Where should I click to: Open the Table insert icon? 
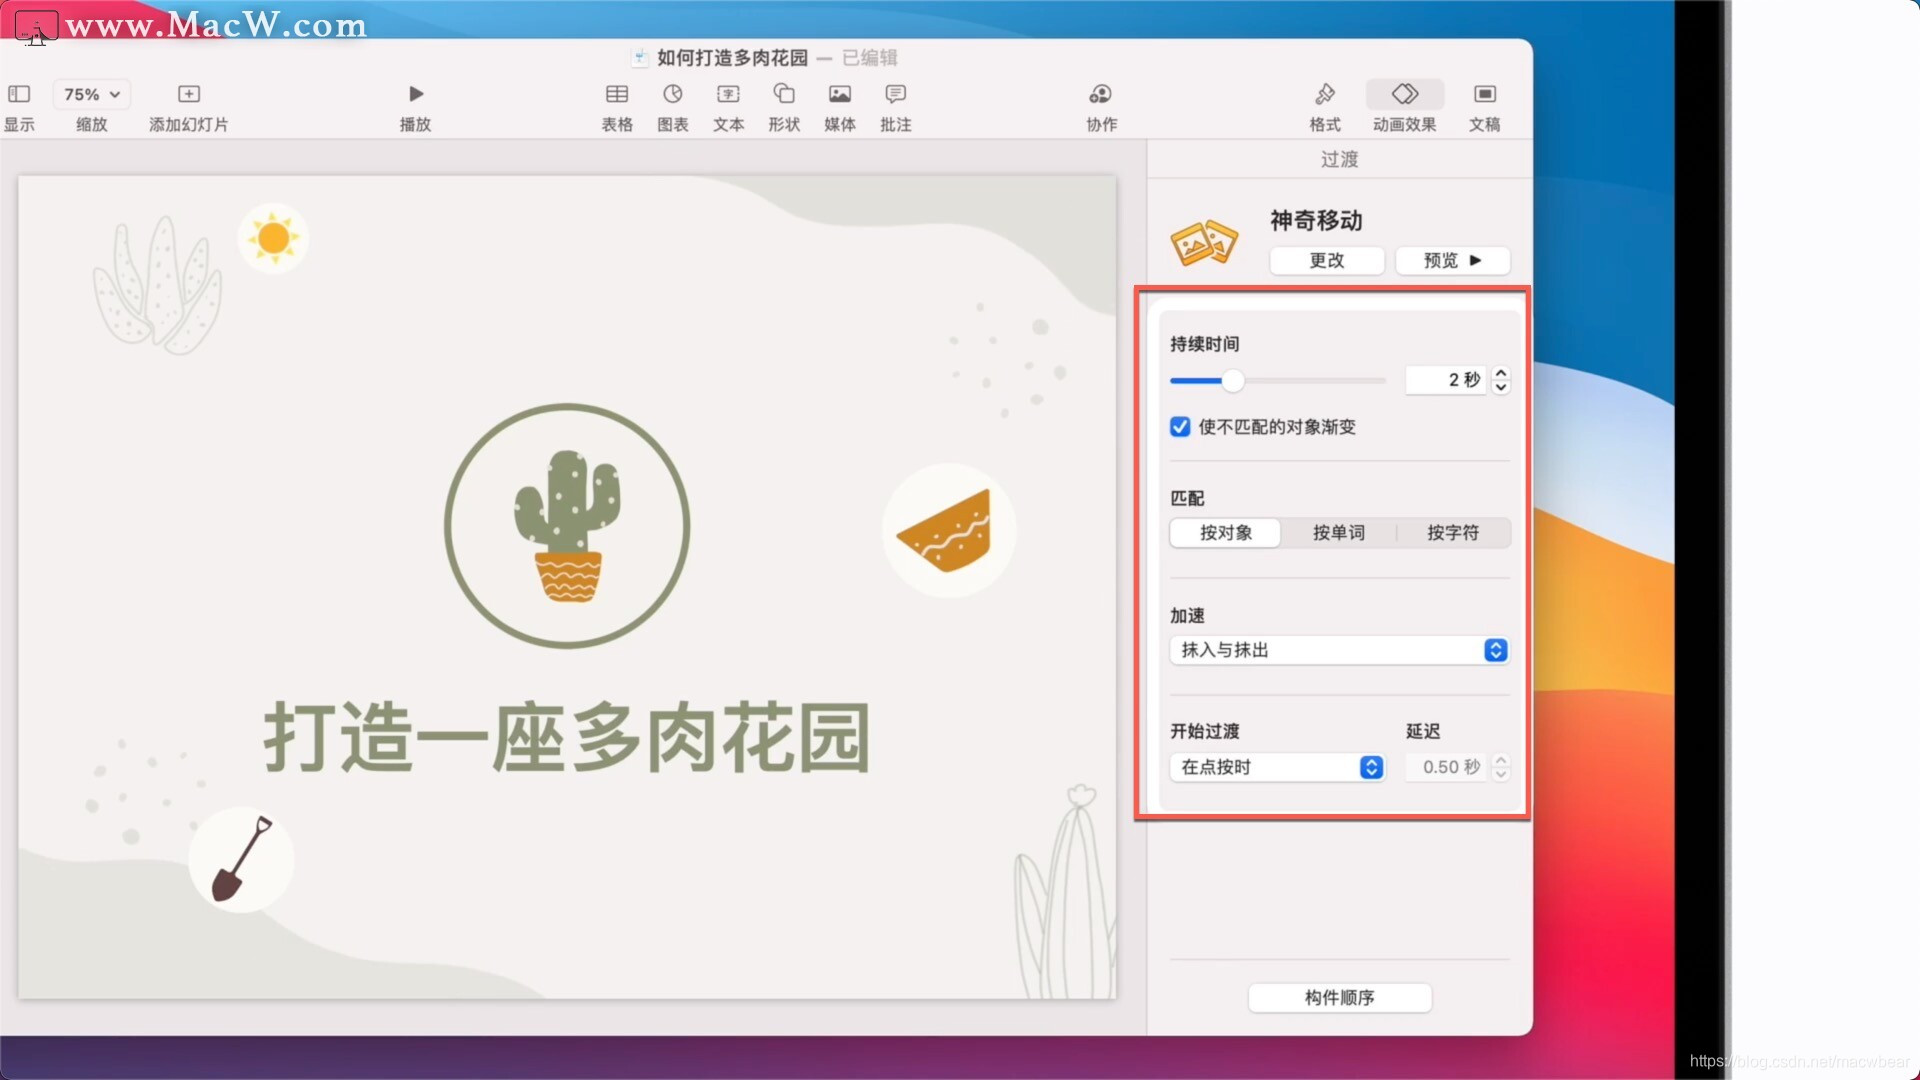click(x=617, y=94)
